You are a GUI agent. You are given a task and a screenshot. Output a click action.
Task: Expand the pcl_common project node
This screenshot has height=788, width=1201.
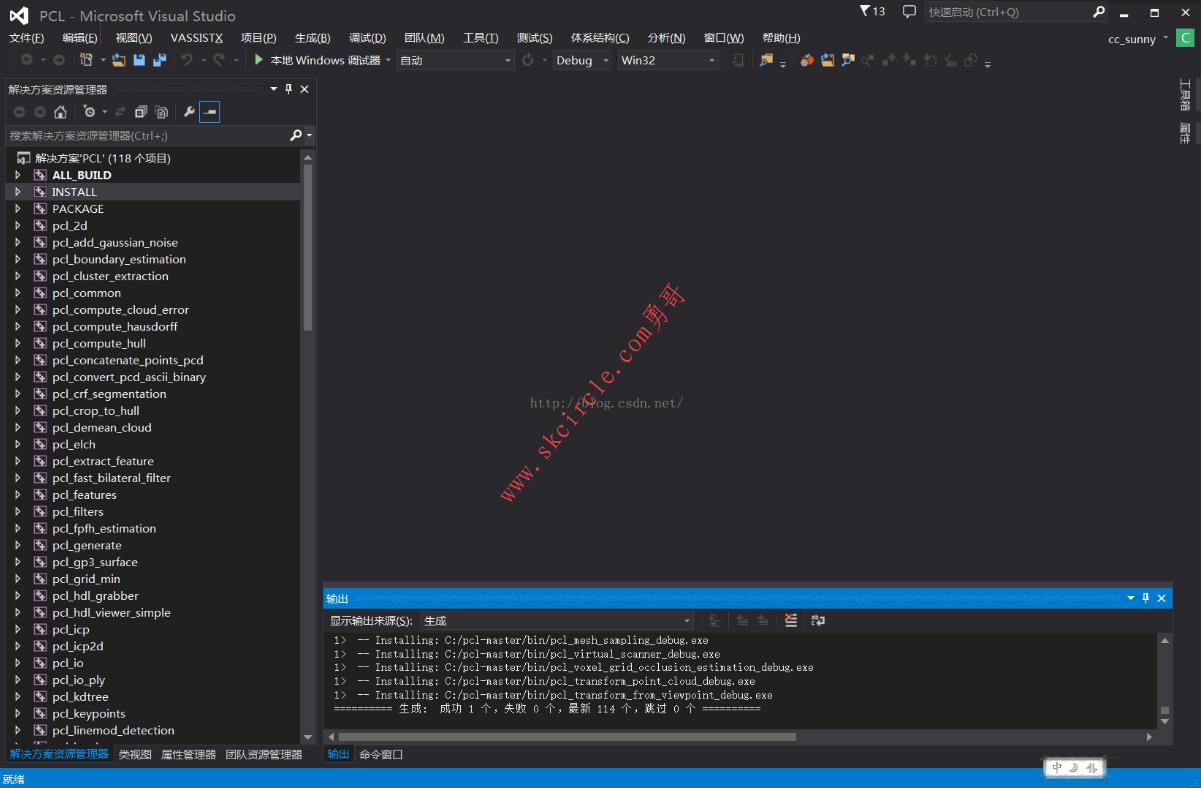[18, 293]
